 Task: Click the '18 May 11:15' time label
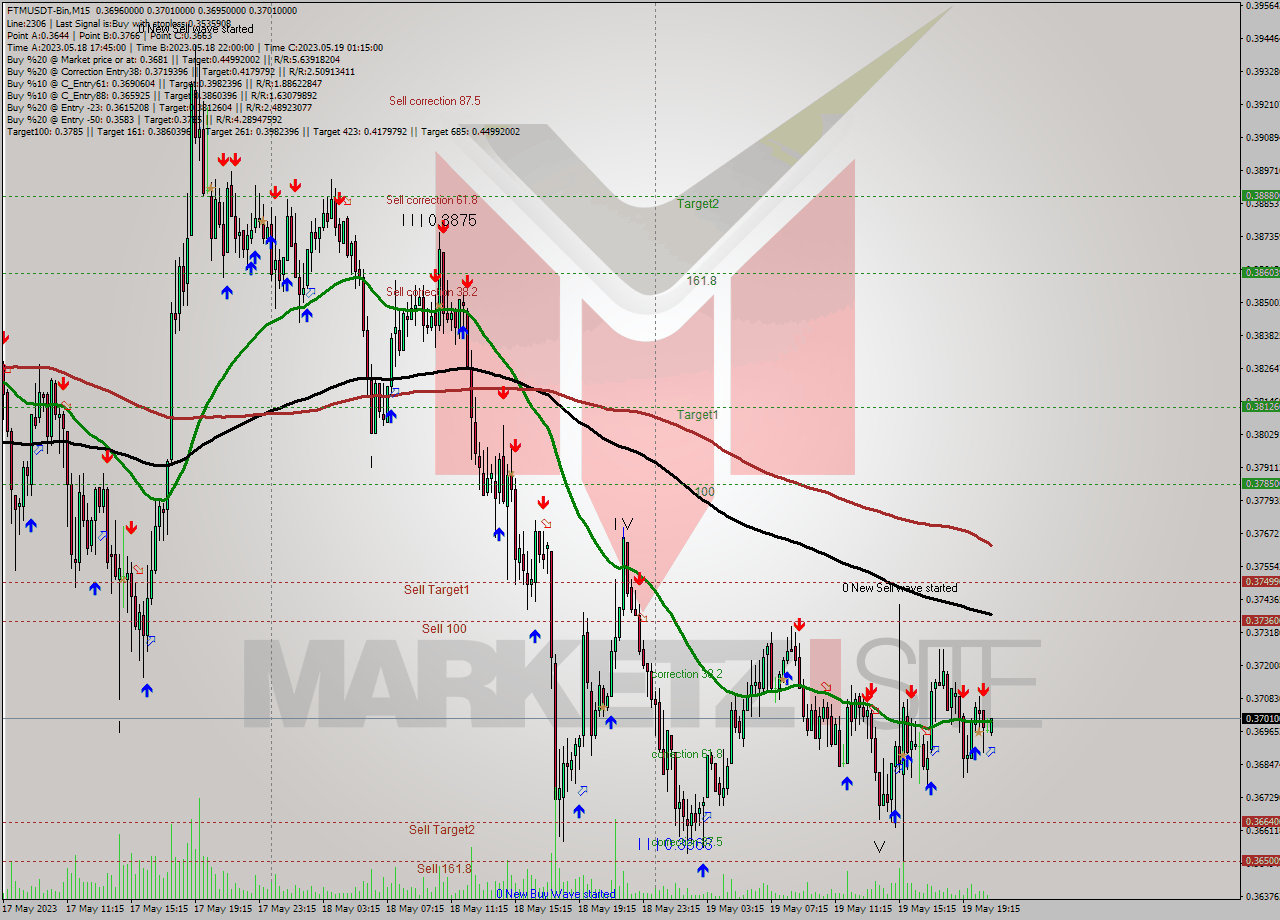tap(479, 910)
